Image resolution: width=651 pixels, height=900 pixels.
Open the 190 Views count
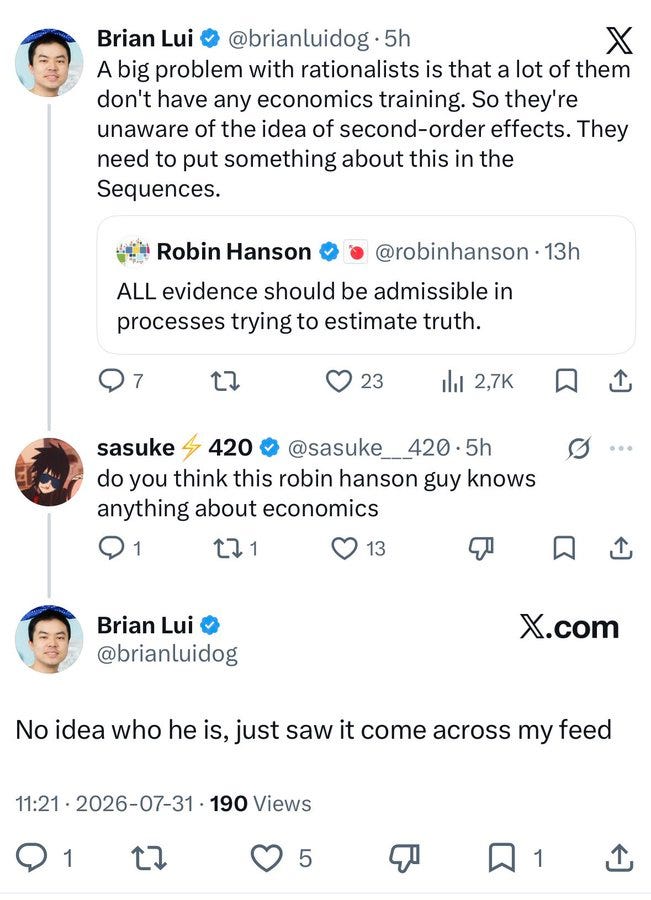point(261,803)
